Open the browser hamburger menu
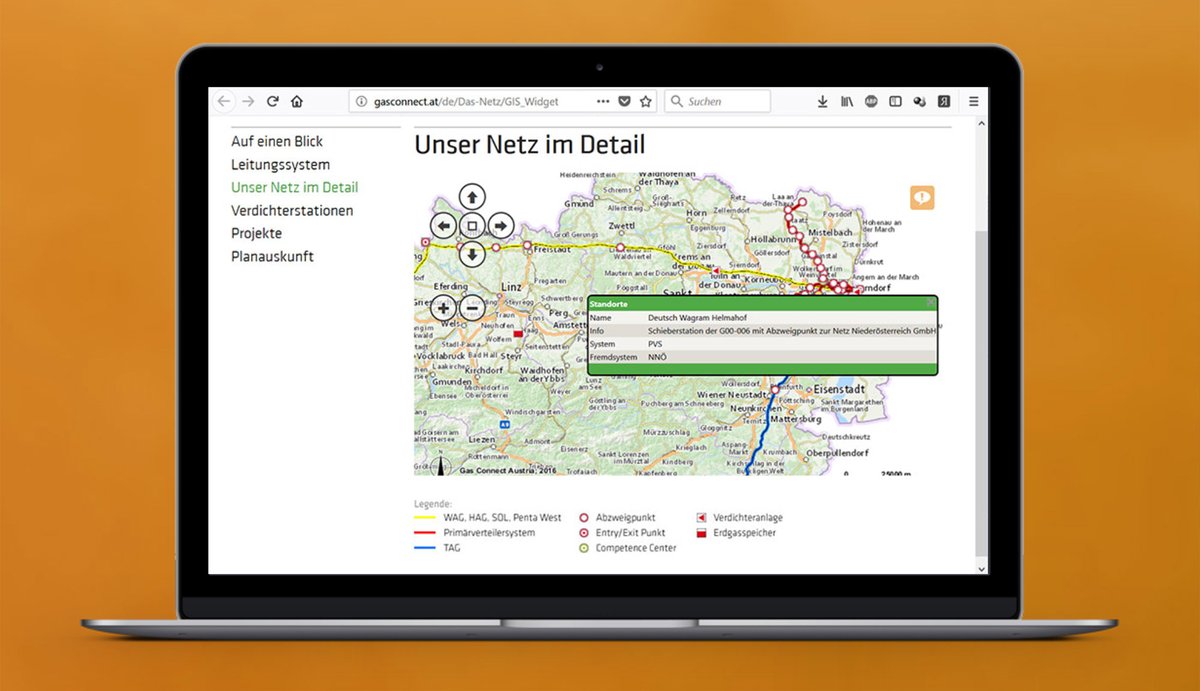 [x=972, y=101]
